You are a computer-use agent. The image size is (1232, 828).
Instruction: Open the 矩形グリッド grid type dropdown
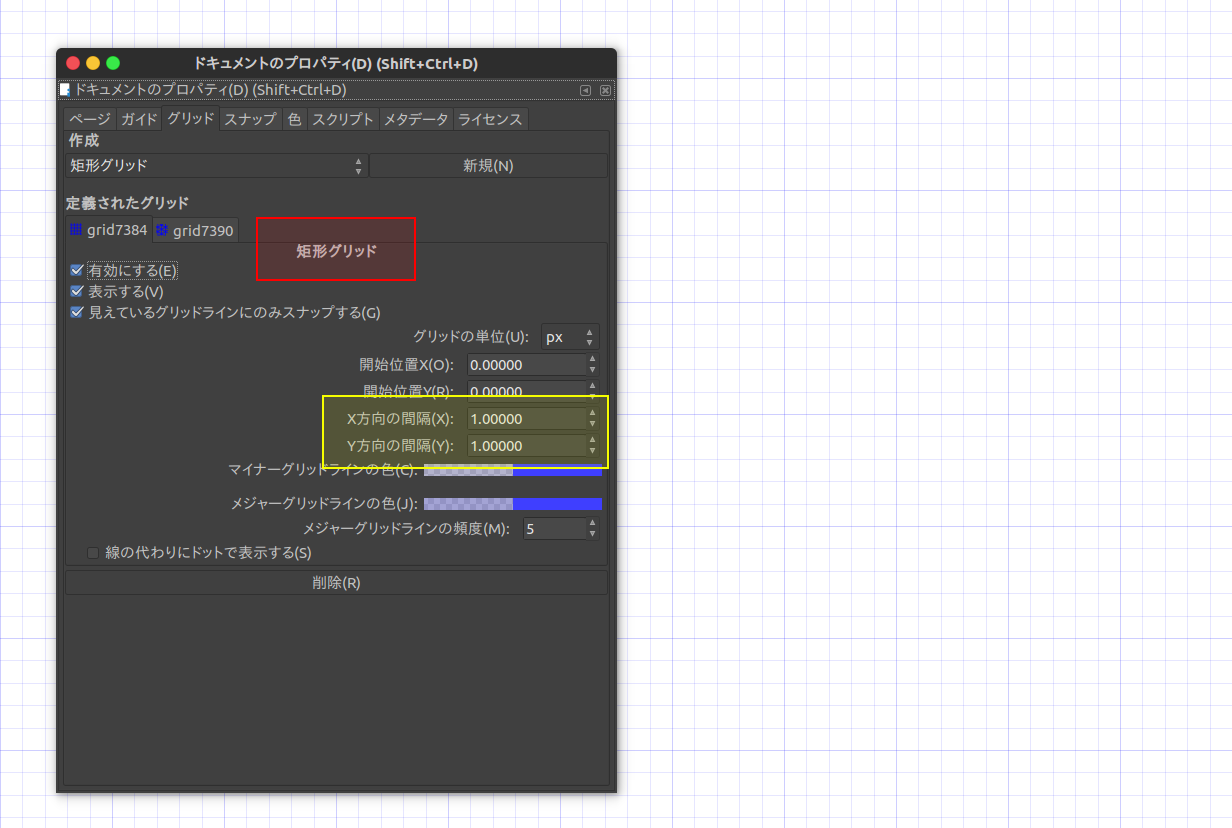[x=216, y=166]
